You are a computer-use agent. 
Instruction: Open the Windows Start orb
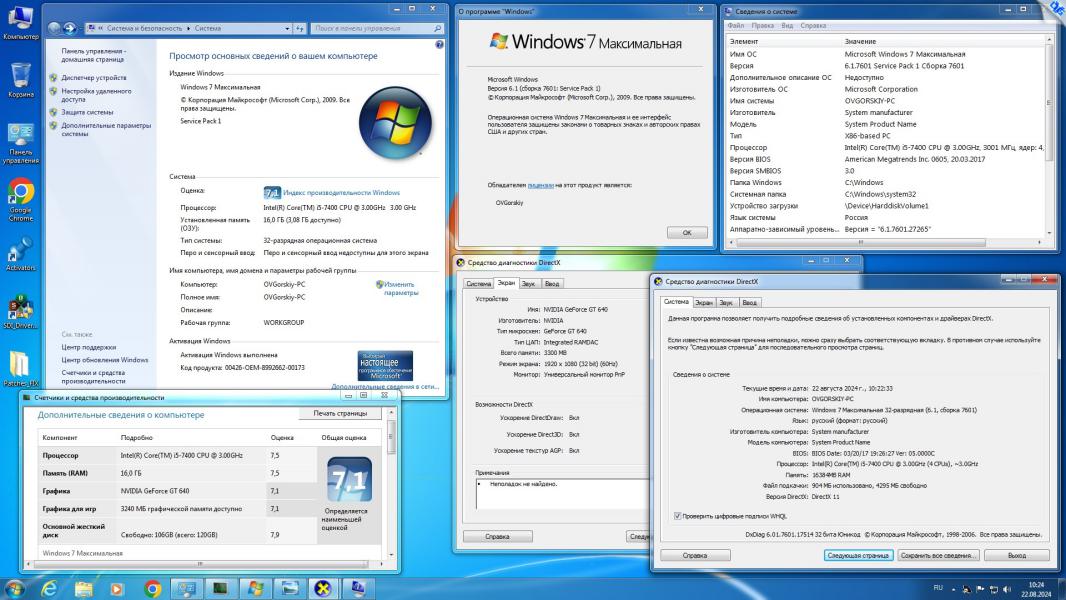point(15,588)
